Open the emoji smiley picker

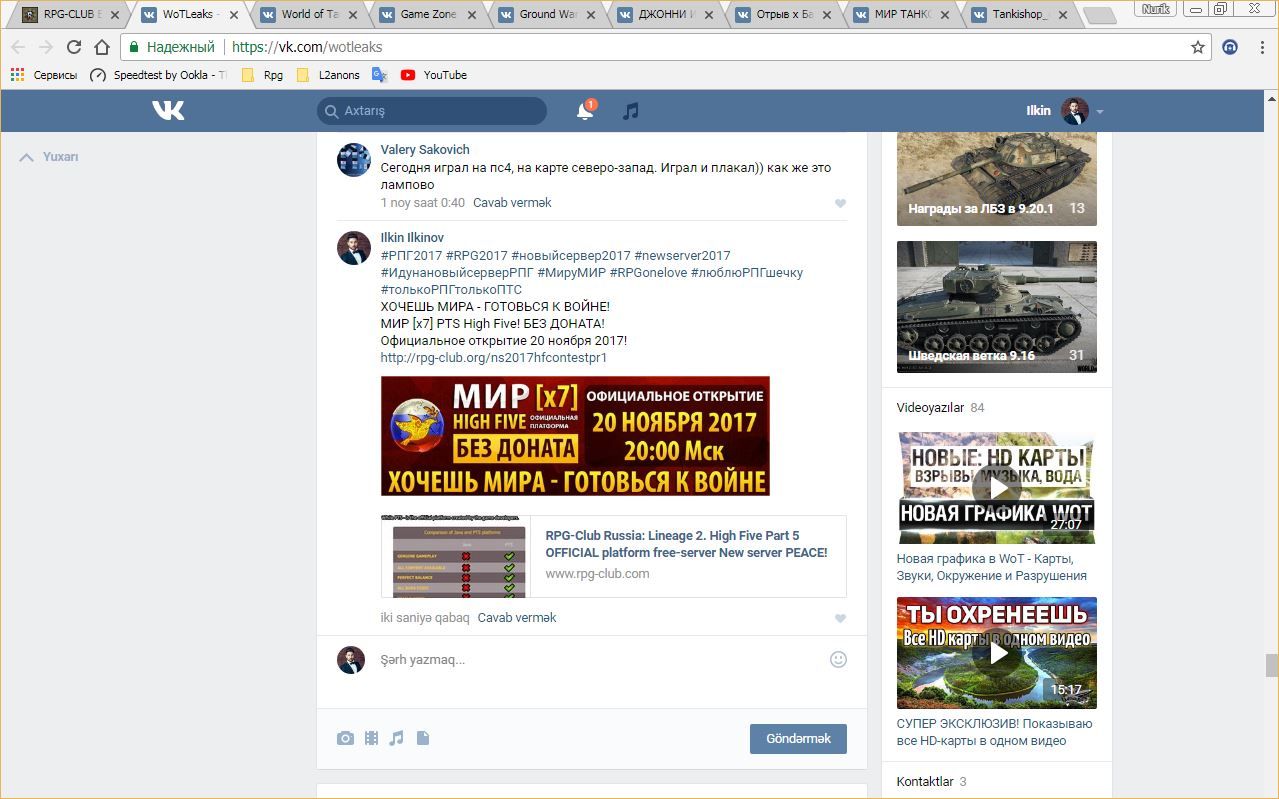point(839,659)
